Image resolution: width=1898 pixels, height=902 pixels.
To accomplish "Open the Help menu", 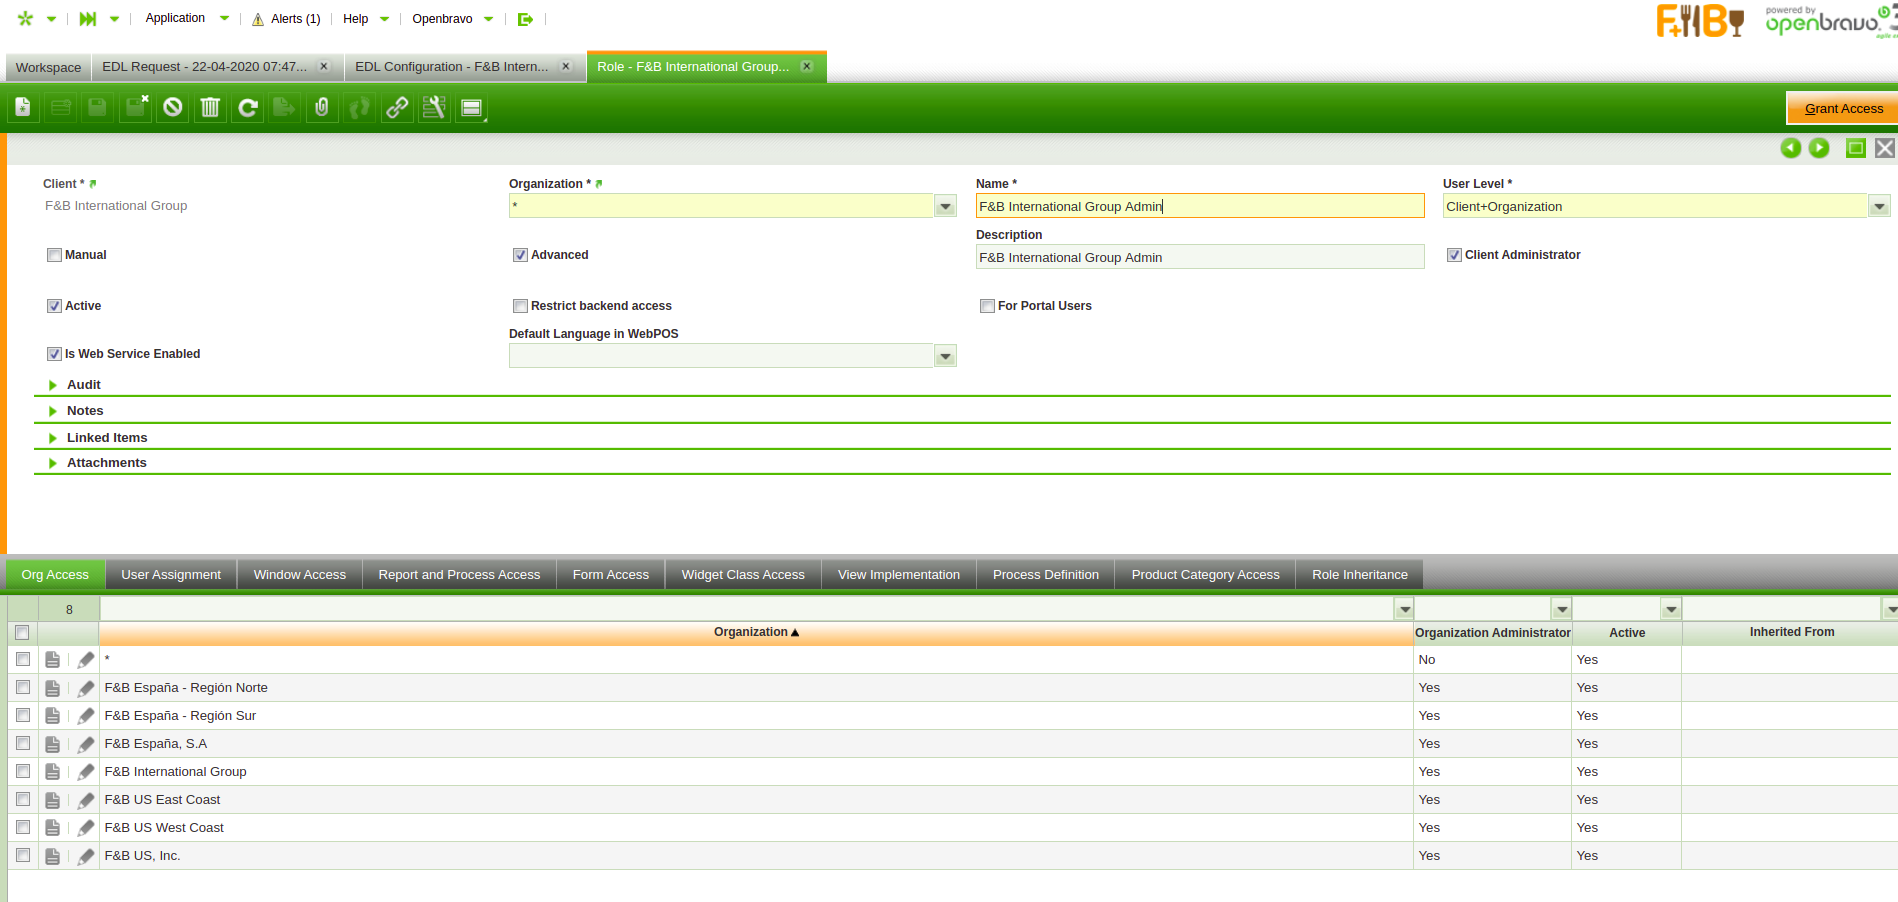I will (x=366, y=19).
